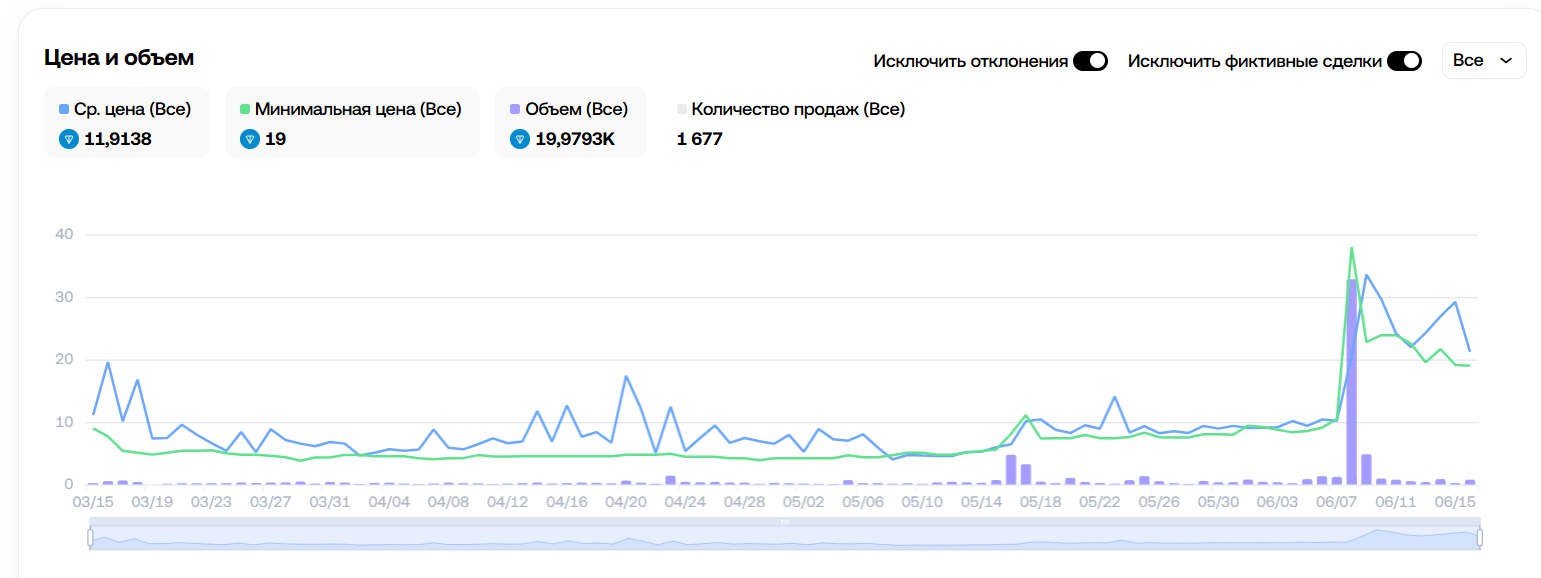Click TON coin icon beside 11,9138
Viewport: 1541px width, 578px height.
click(69, 139)
